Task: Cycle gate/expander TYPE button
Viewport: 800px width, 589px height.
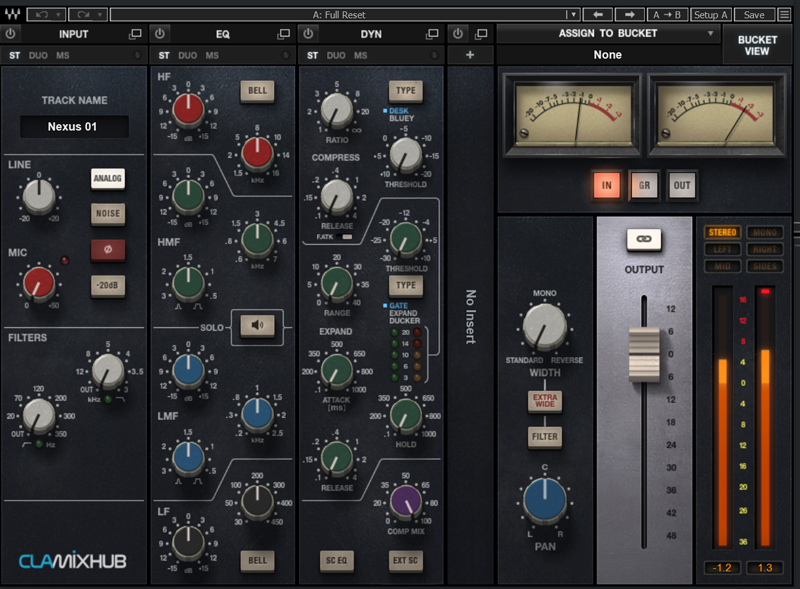Action: [406, 286]
